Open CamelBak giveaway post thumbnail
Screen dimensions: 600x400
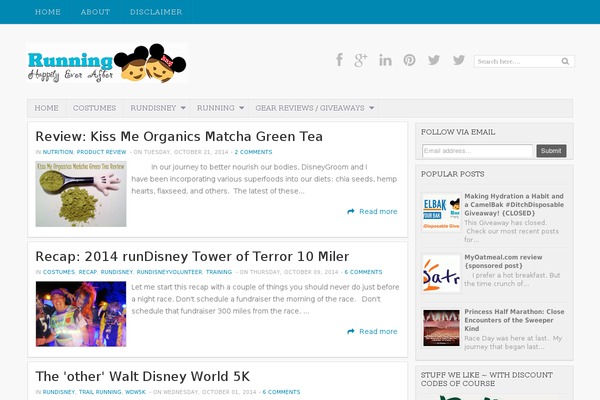(x=441, y=212)
